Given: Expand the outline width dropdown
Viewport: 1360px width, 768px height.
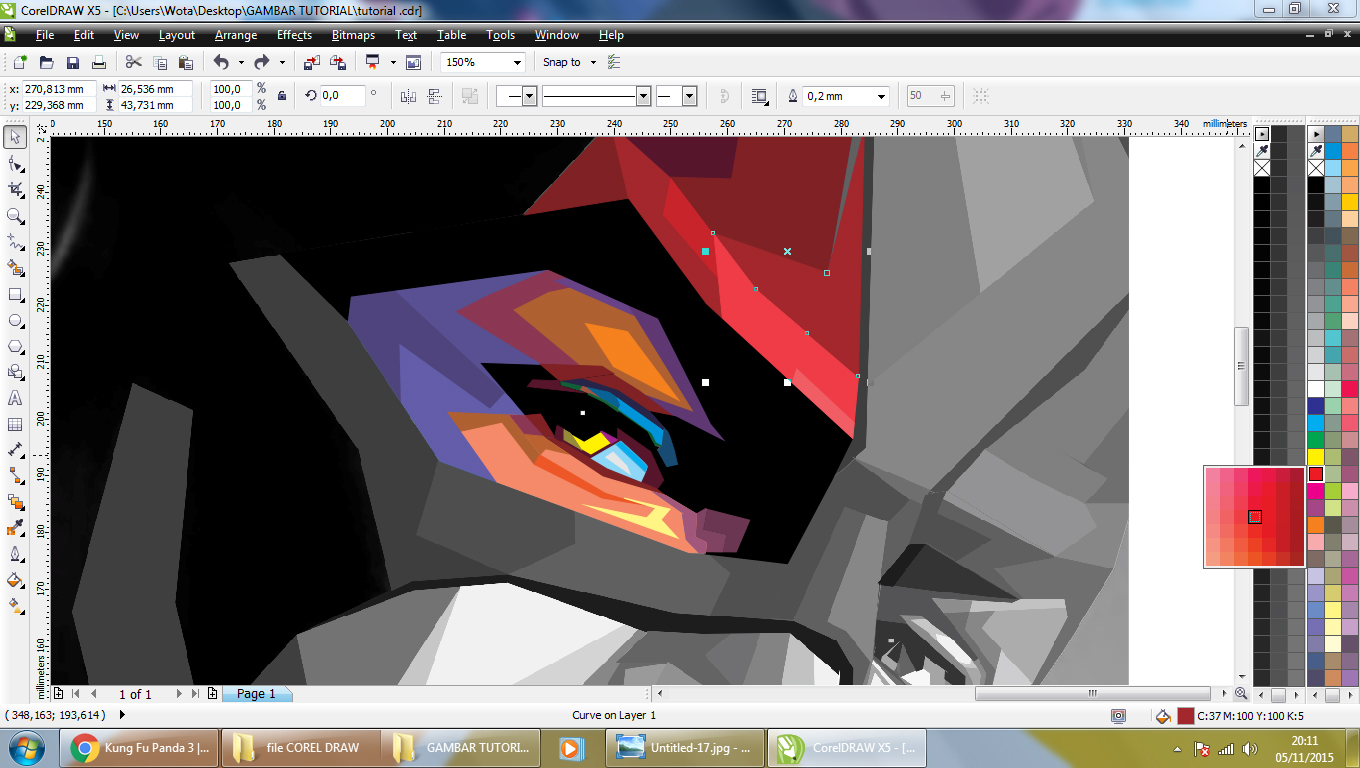Looking at the screenshot, I should click(x=881, y=96).
